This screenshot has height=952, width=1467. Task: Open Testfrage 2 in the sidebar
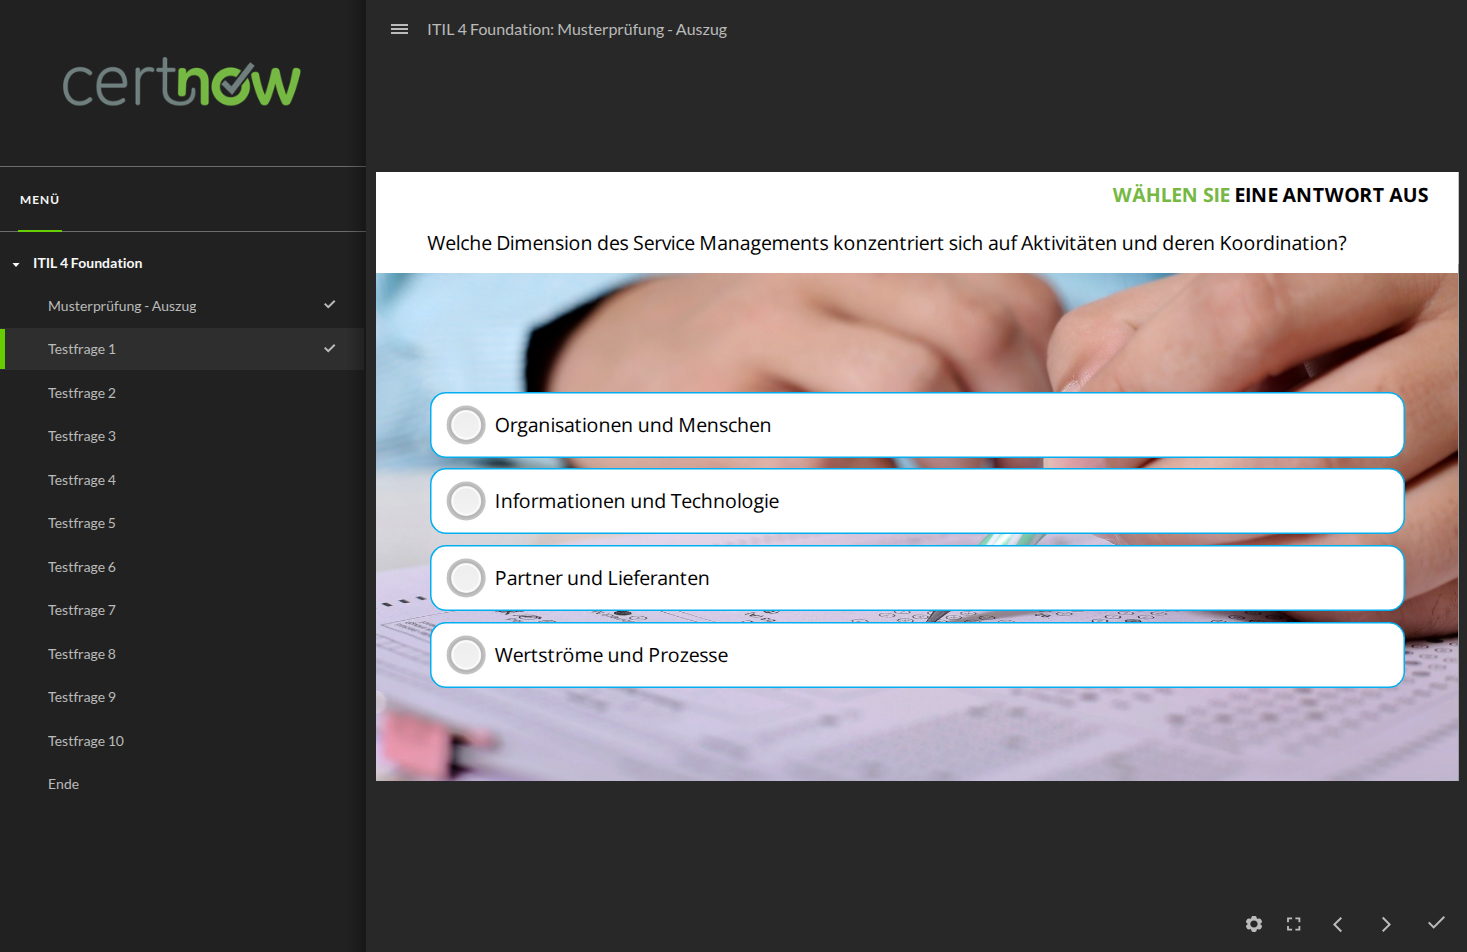tap(82, 393)
